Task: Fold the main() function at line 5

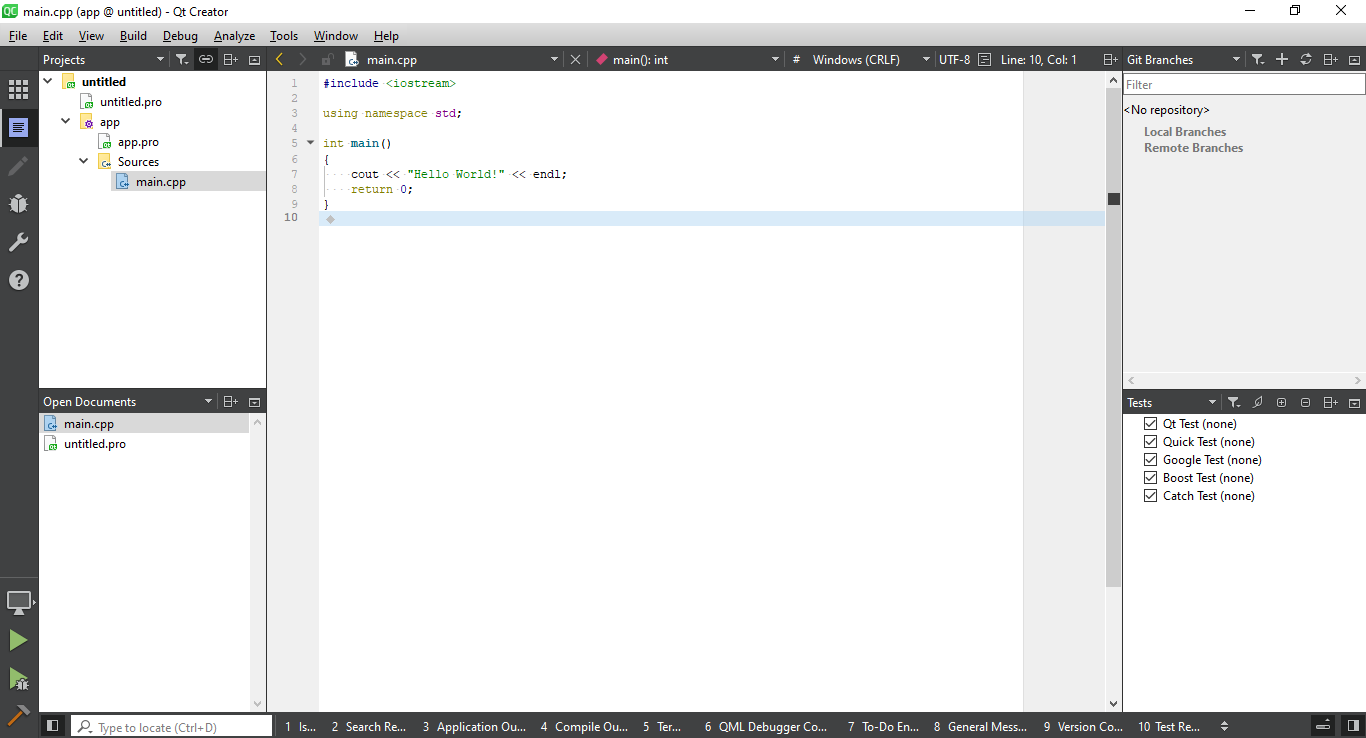Action: pyautogui.click(x=310, y=143)
